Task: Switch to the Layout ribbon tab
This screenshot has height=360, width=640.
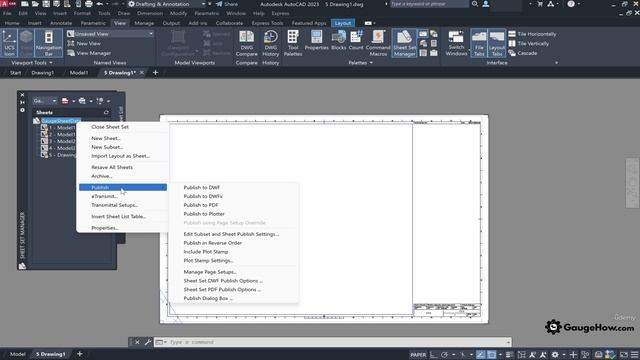Action: tap(342, 23)
